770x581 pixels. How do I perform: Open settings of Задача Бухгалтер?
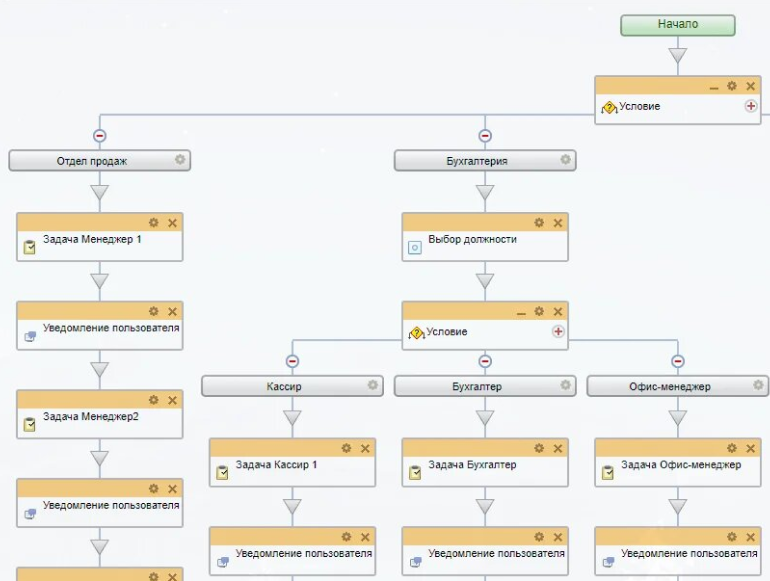click(x=539, y=448)
